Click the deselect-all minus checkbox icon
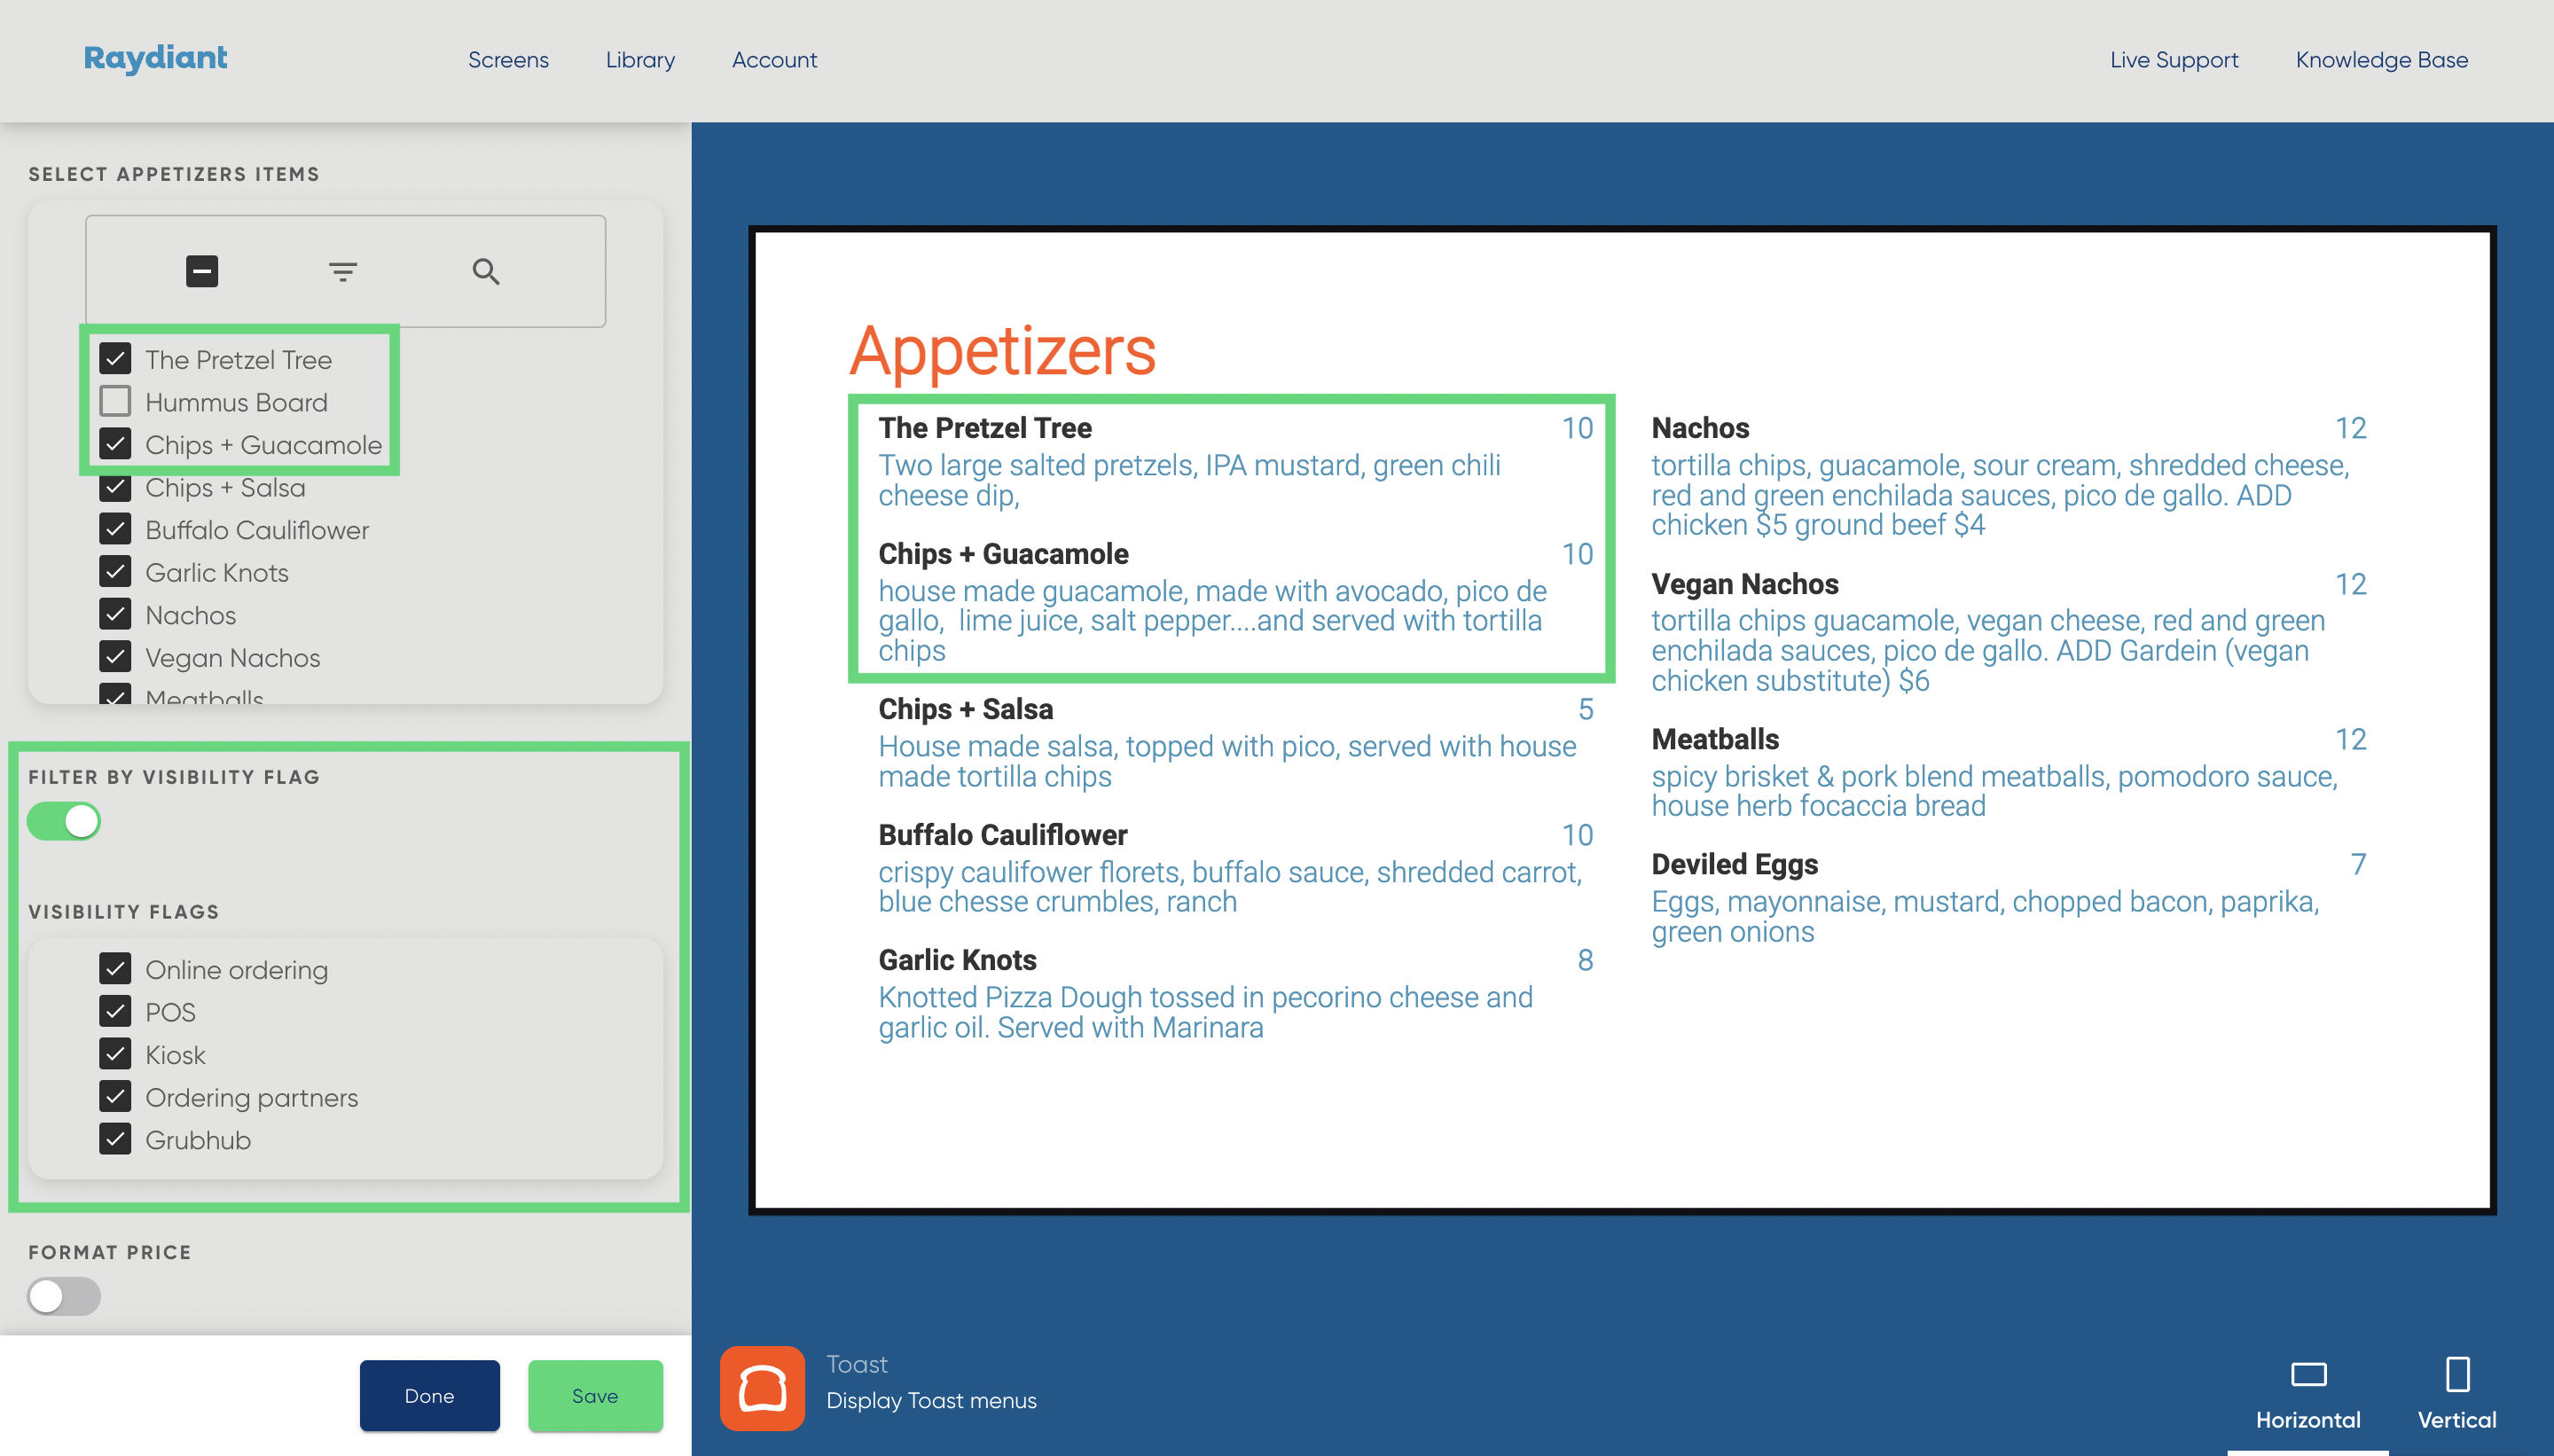This screenshot has height=1456, width=2554. 202,271
